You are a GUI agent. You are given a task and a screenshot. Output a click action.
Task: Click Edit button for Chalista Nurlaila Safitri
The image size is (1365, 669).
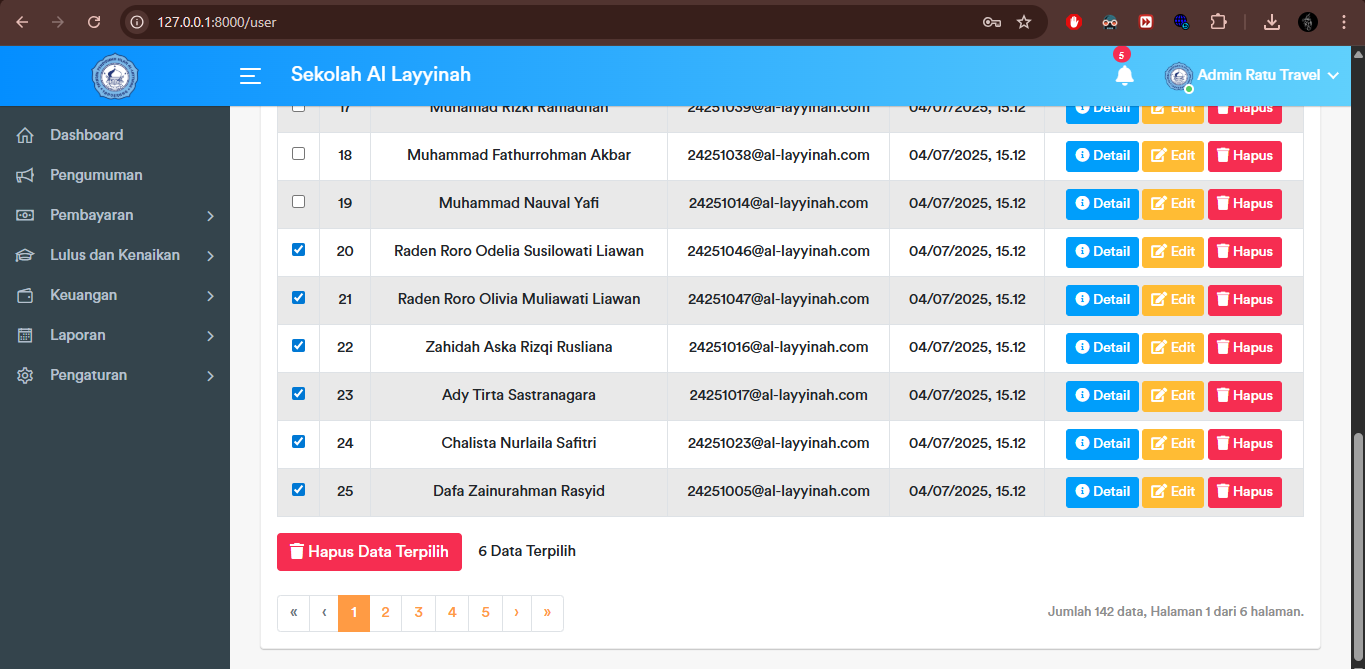click(1172, 444)
